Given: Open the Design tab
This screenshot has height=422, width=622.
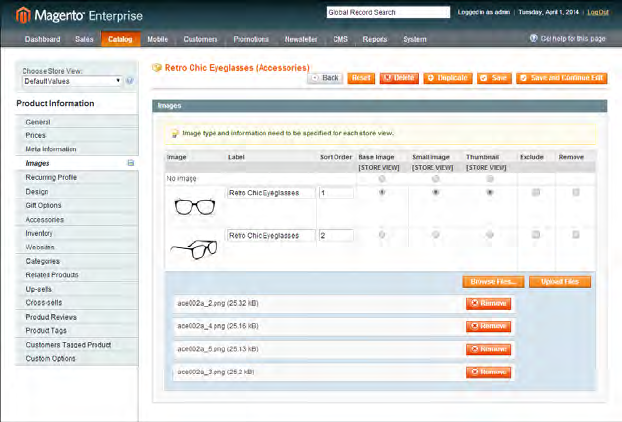Looking at the screenshot, I should click(77, 192).
